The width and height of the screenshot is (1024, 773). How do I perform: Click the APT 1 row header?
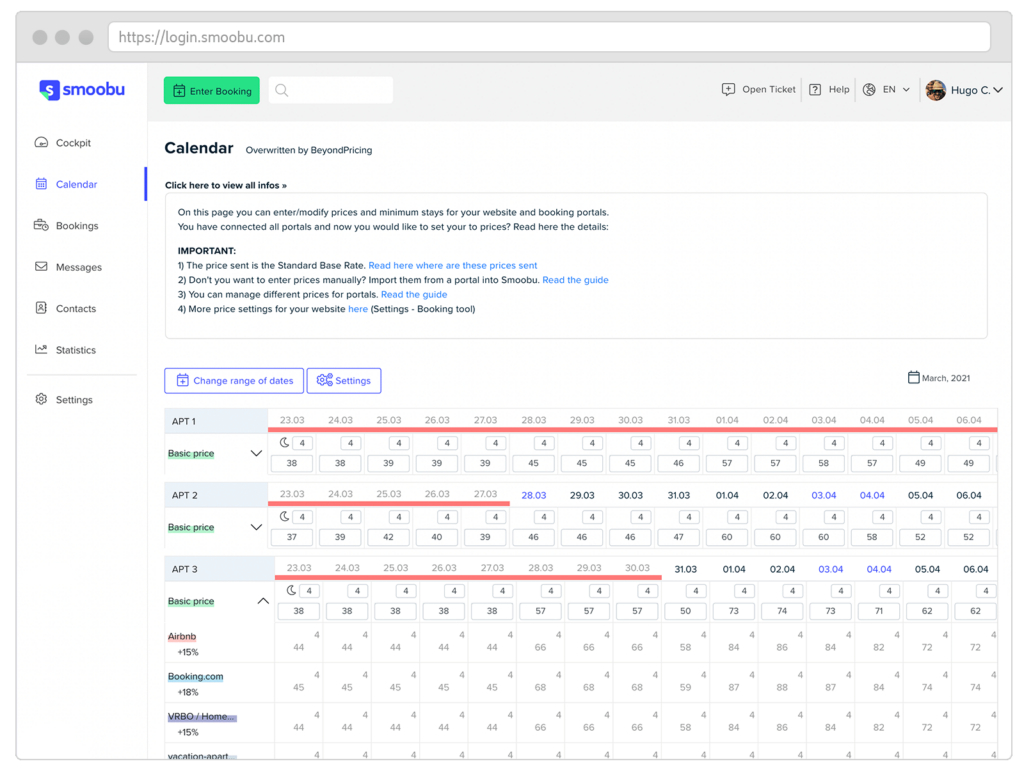click(x=216, y=421)
